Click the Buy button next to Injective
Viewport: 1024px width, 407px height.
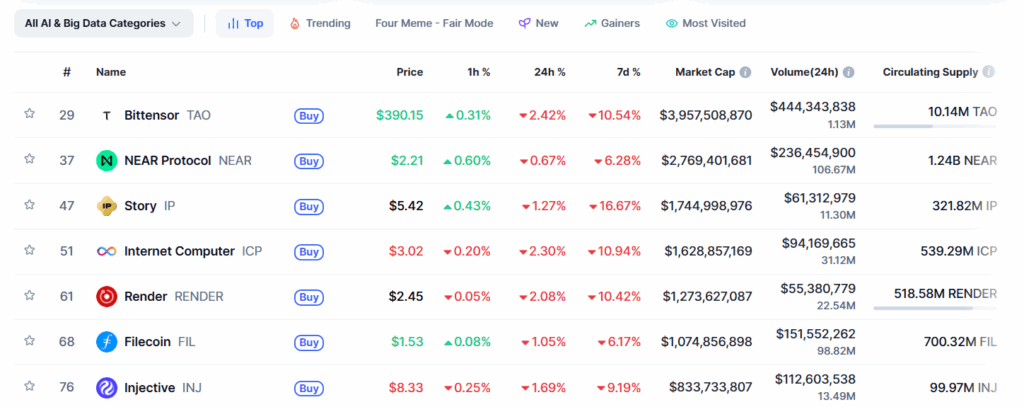pos(309,388)
